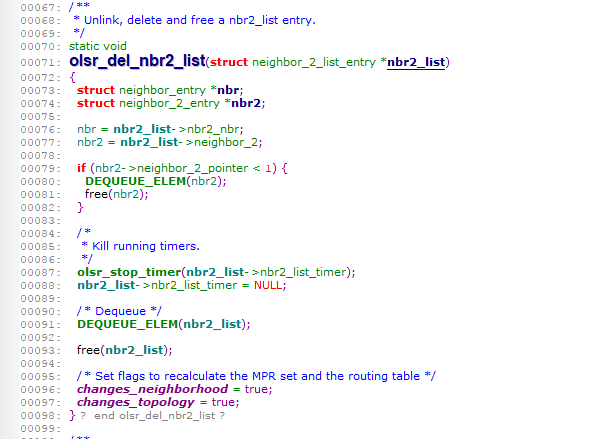The height and width of the screenshot is (439, 590).
Task: Click the DEQUEUE_ELEM(nbr2) macro call
Action: tap(155, 181)
